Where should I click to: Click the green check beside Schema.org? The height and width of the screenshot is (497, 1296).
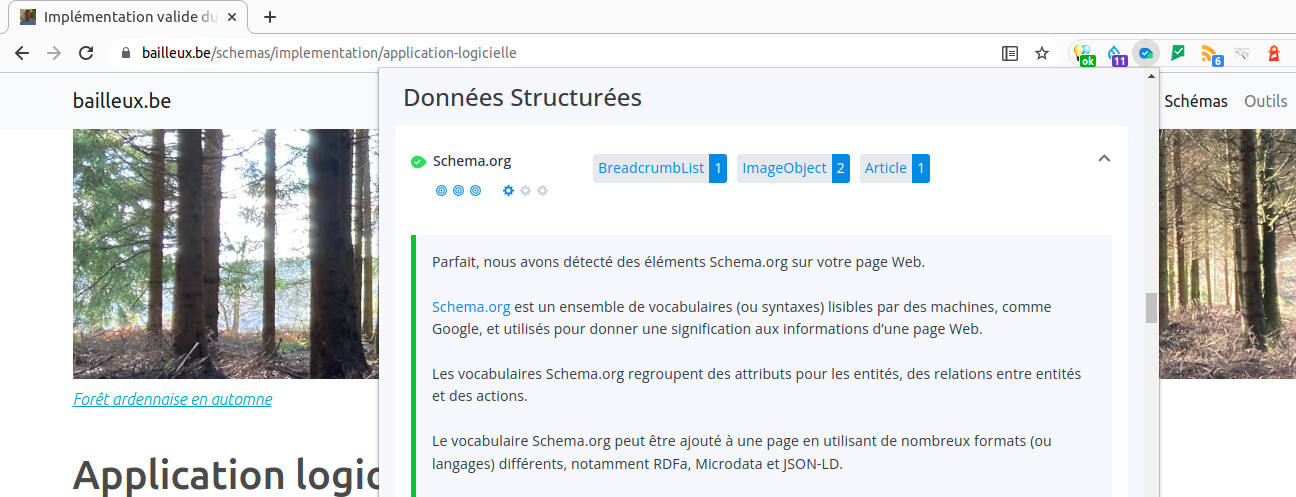coord(418,162)
